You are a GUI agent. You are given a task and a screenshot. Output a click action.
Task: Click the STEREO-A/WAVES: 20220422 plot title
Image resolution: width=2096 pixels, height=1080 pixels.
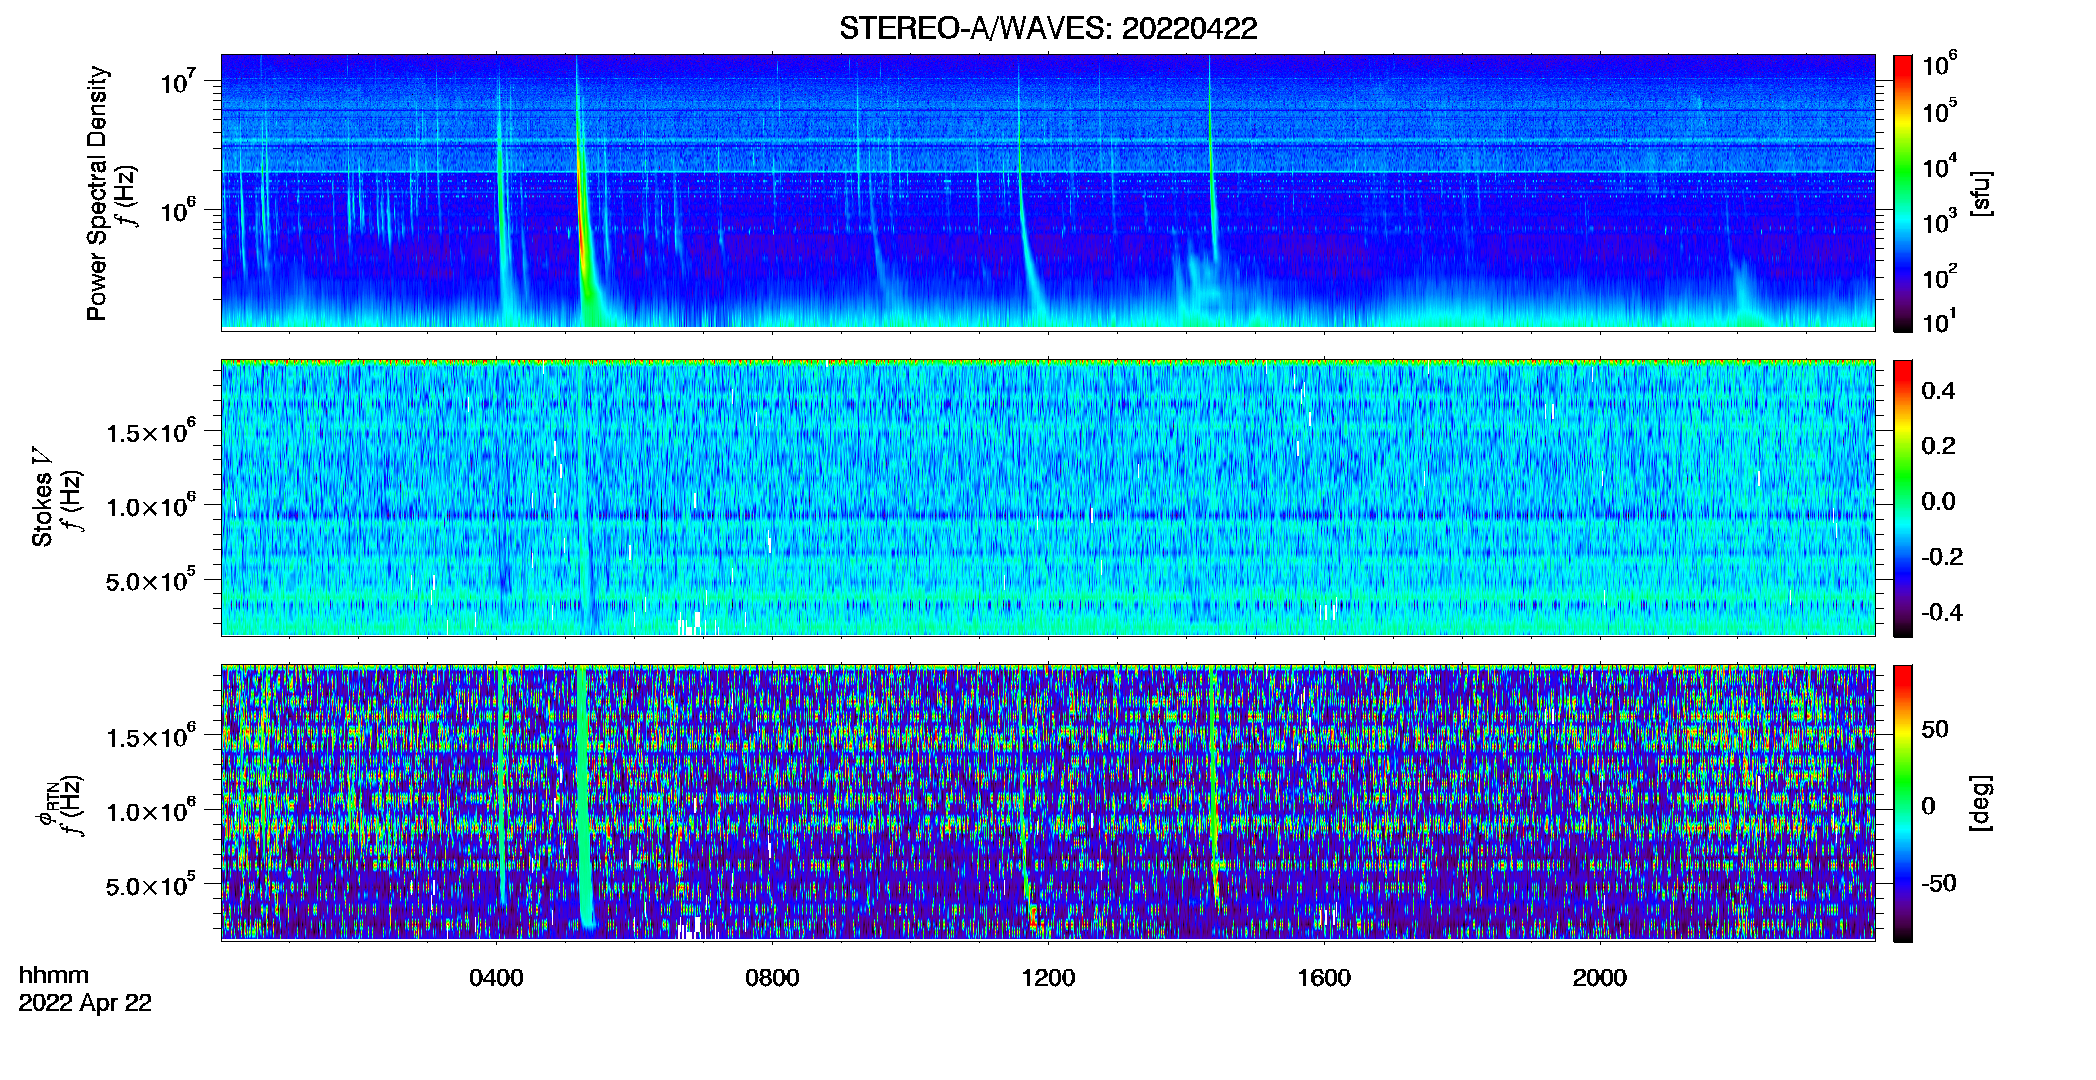[1048, 28]
